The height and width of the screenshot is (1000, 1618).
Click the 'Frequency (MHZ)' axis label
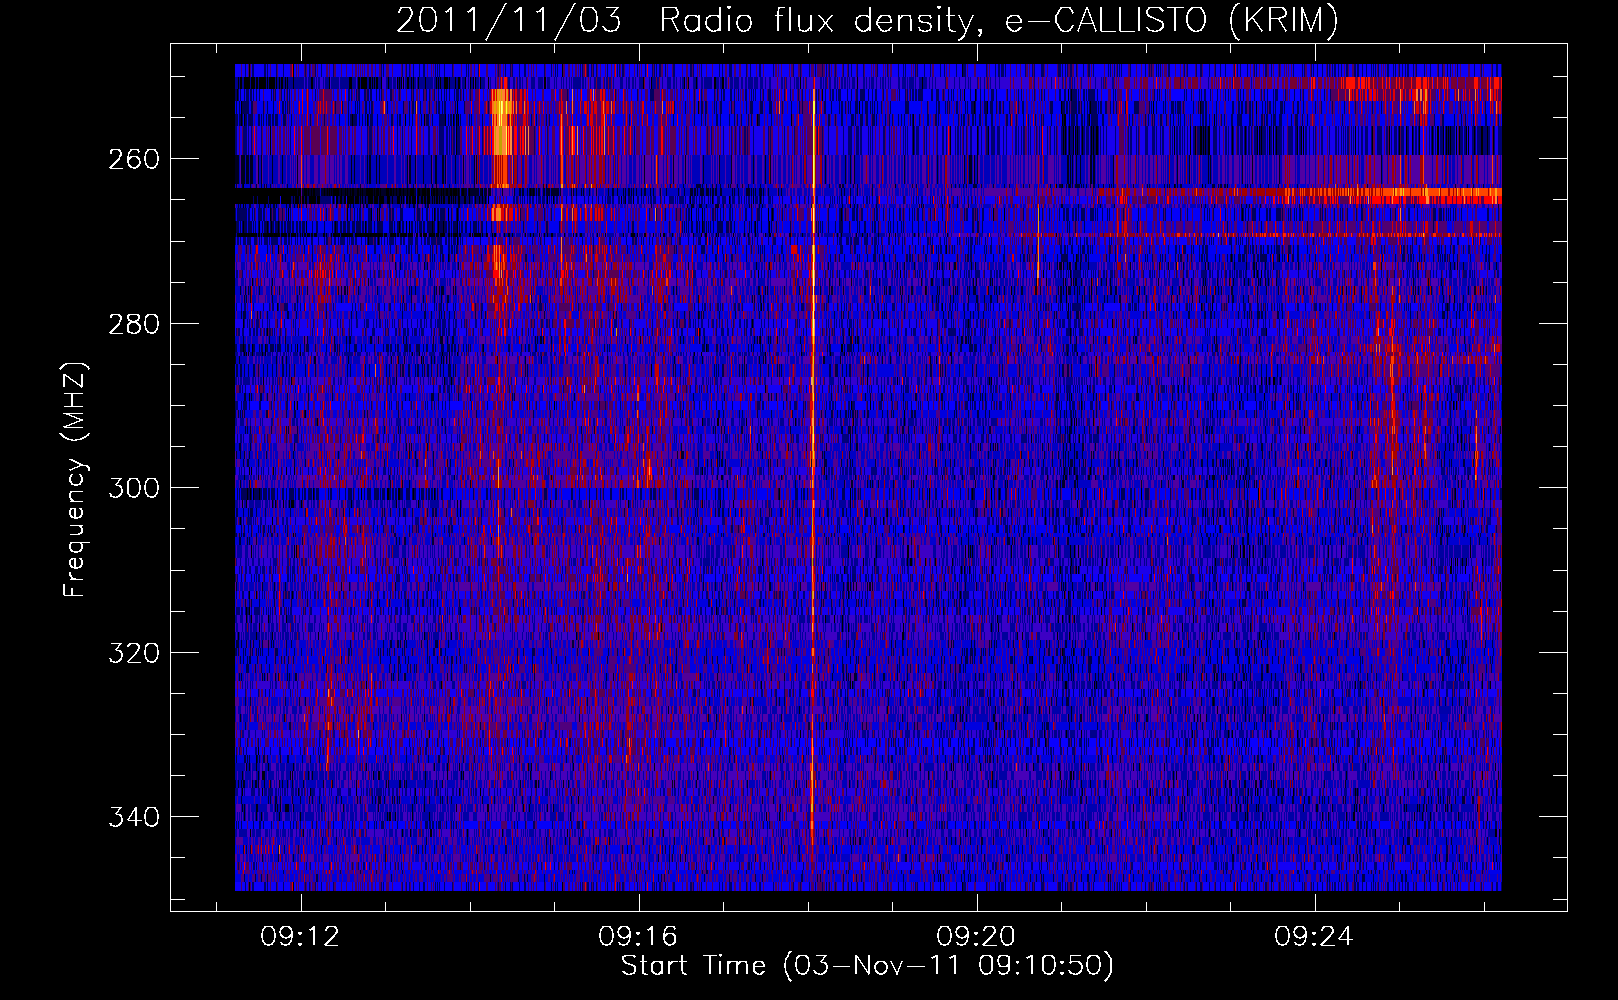click(x=75, y=479)
